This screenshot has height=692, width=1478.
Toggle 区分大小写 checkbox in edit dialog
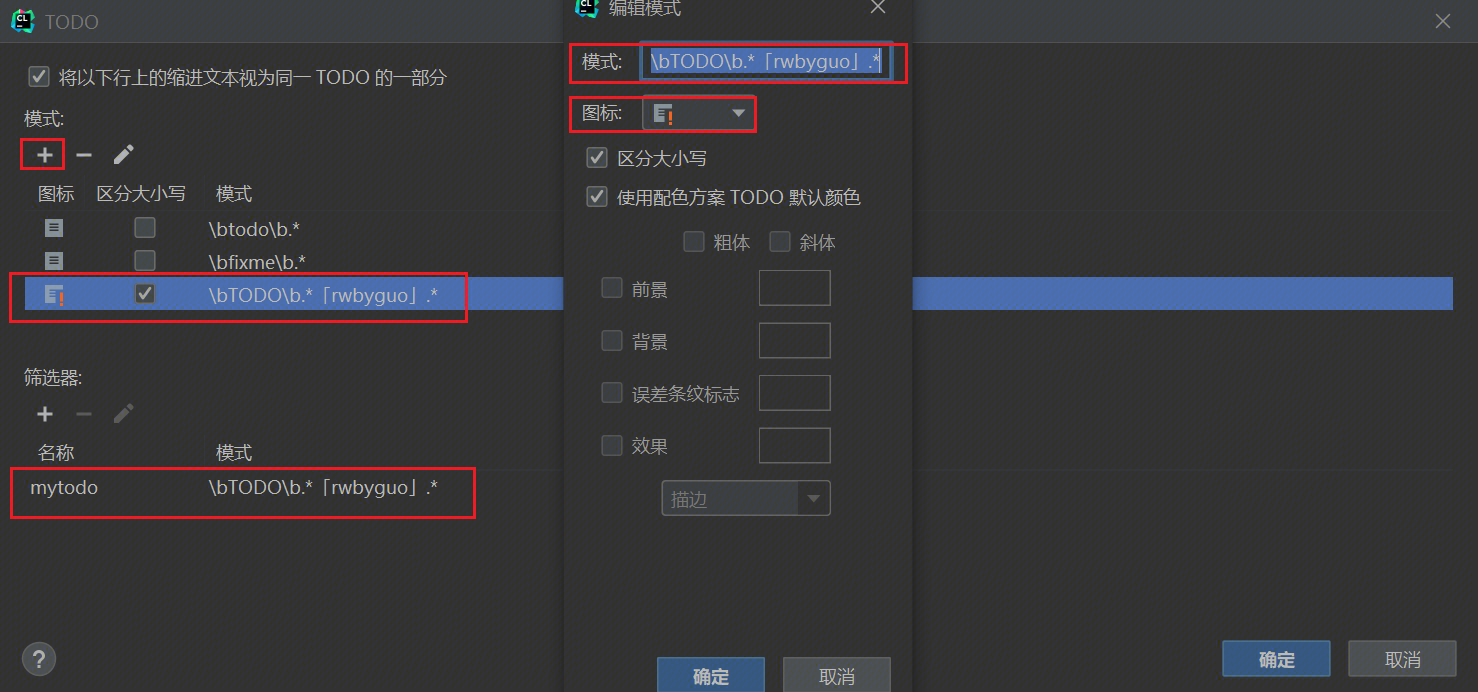(597, 158)
